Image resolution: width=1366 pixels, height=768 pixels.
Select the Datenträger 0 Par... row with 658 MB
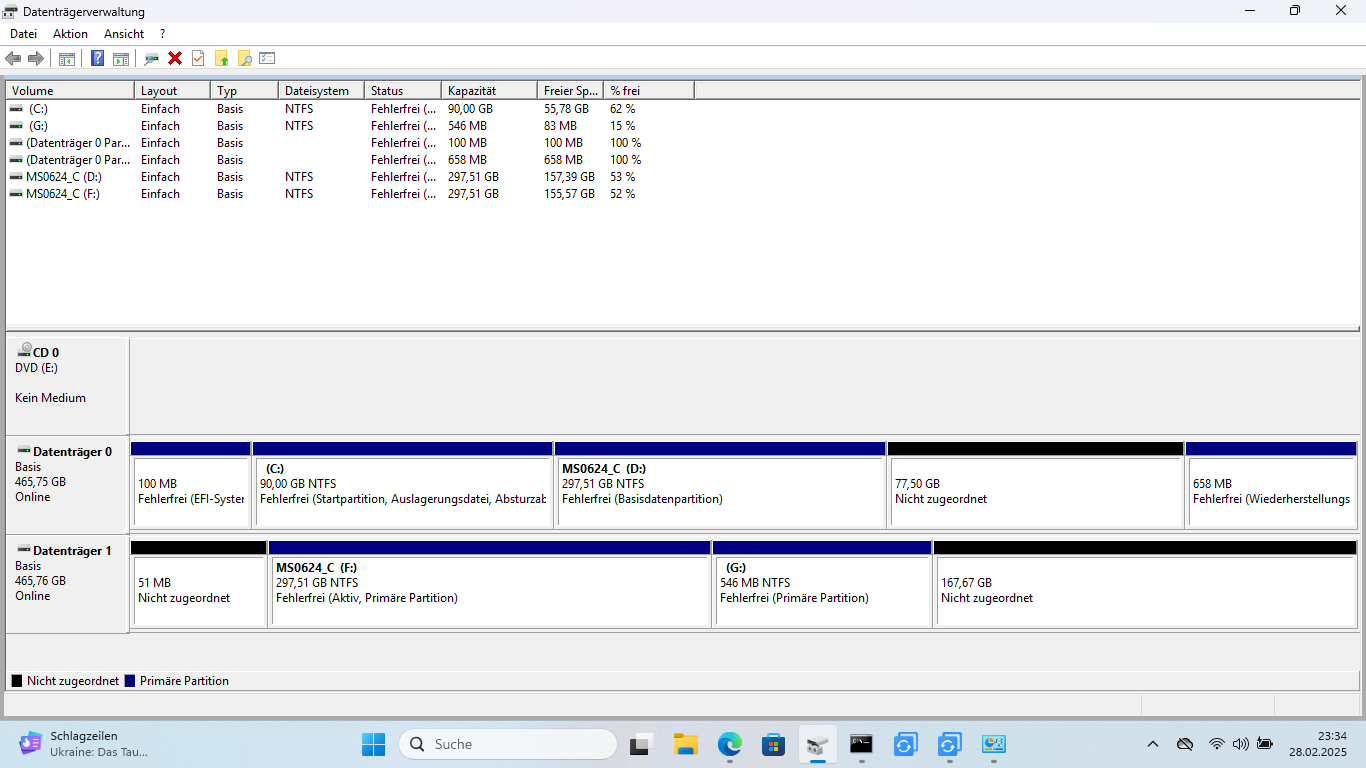(x=350, y=159)
